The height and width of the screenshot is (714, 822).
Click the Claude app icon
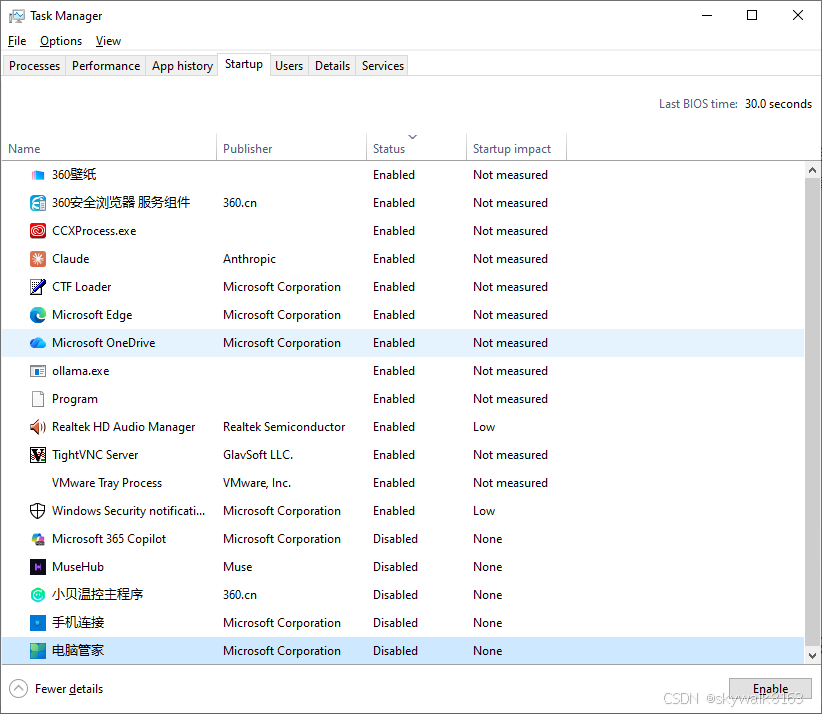tap(38, 259)
